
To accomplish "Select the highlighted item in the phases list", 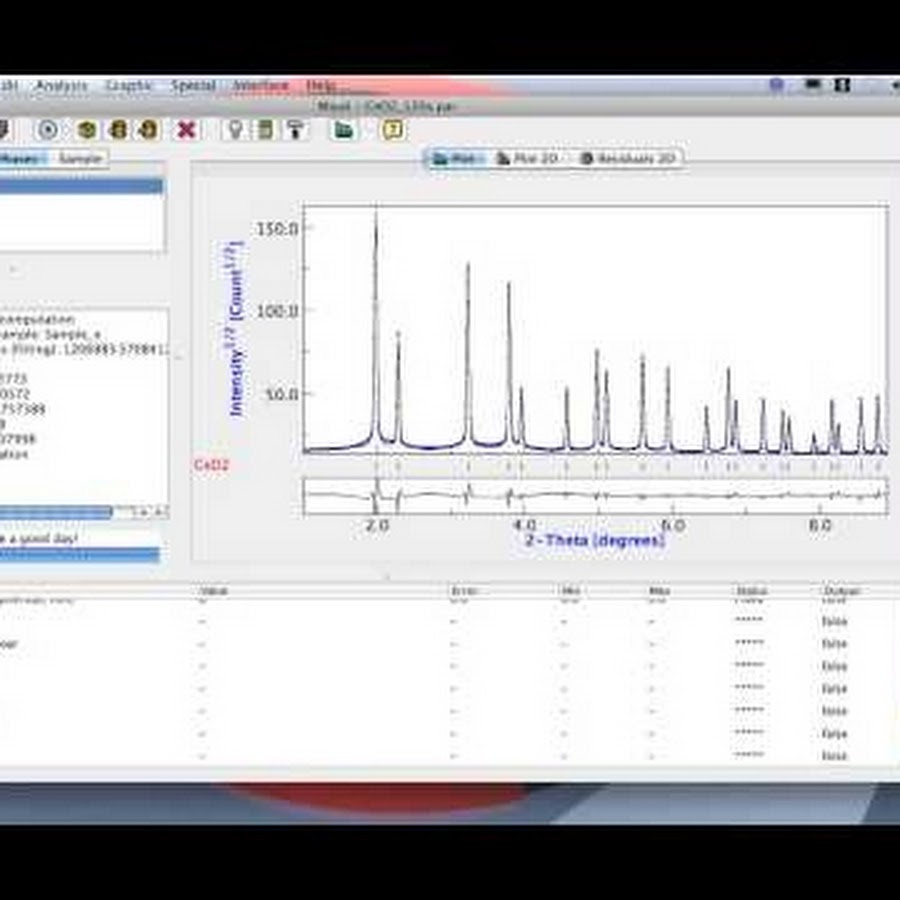I will tap(80, 186).
